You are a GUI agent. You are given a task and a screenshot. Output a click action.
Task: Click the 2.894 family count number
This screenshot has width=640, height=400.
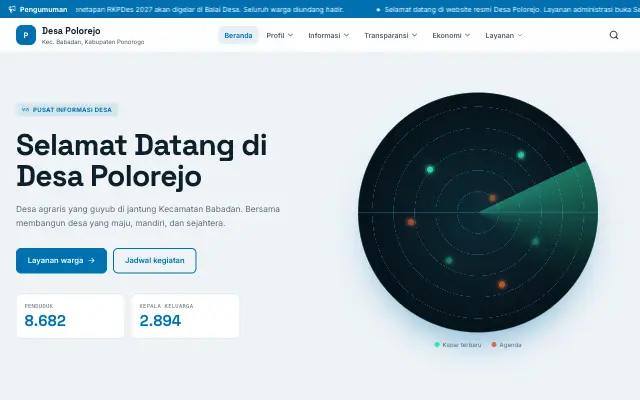(160, 321)
